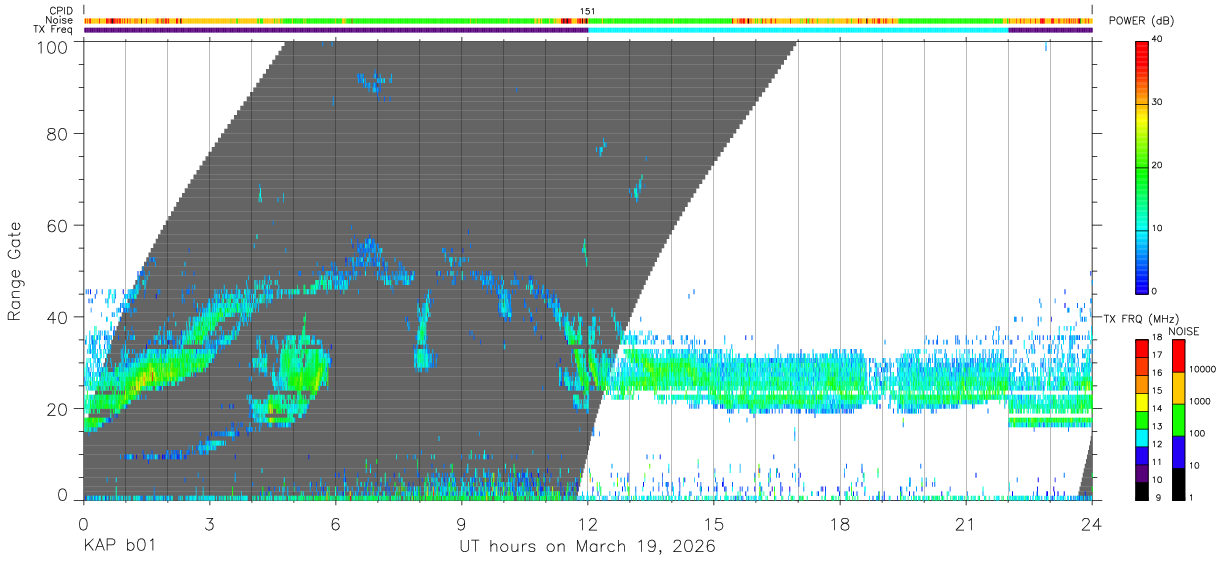Click the red 18 MHz block in TX FRQ legend
Viewport: 1228px width, 567px height.
click(x=1142, y=349)
